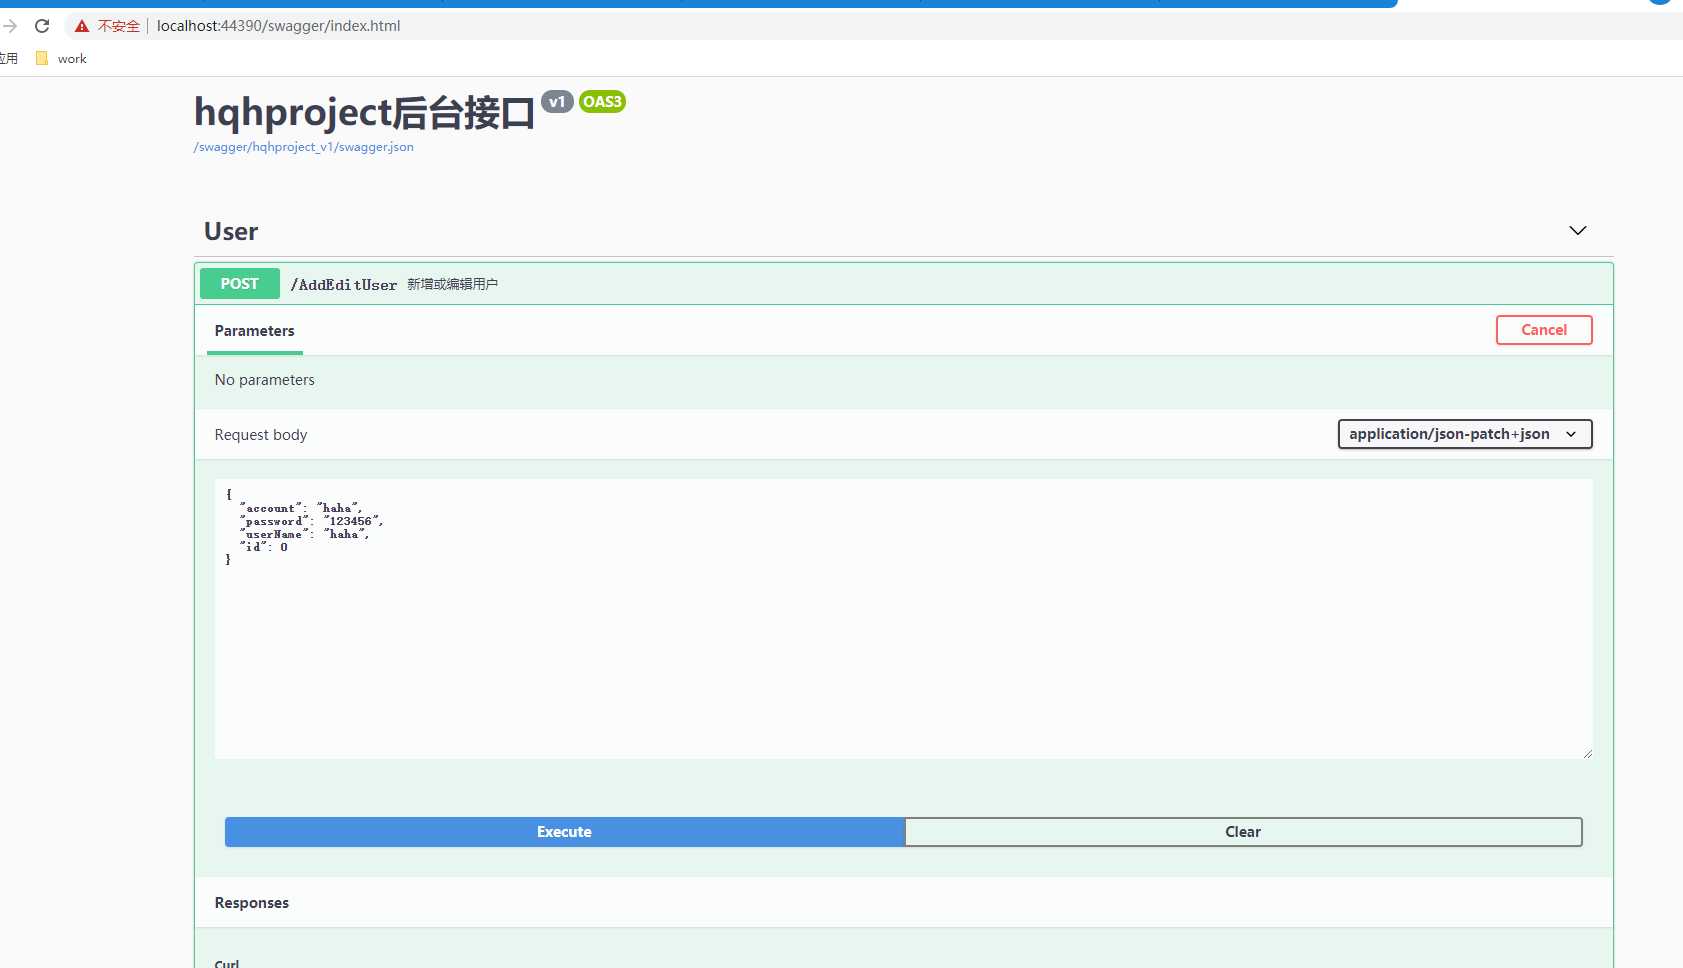Clear the request results
This screenshot has height=968, width=1683.
1243,832
